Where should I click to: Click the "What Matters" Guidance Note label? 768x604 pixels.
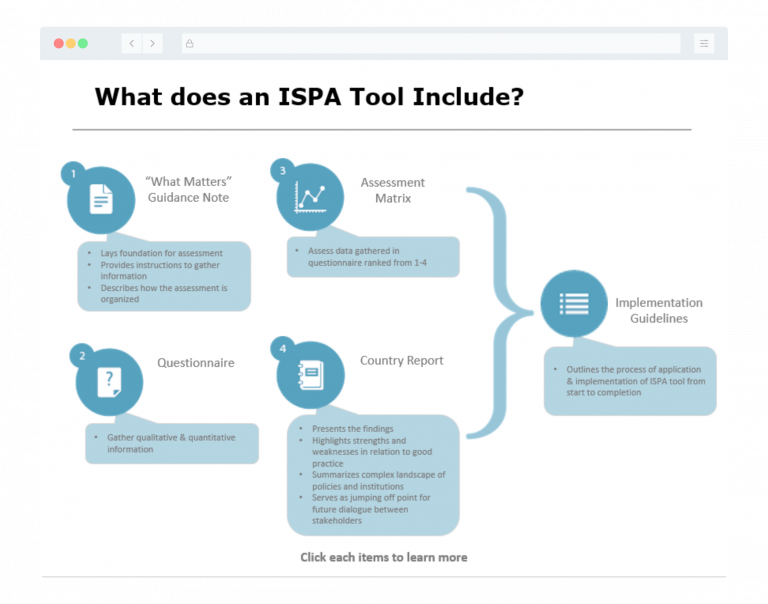(188, 189)
